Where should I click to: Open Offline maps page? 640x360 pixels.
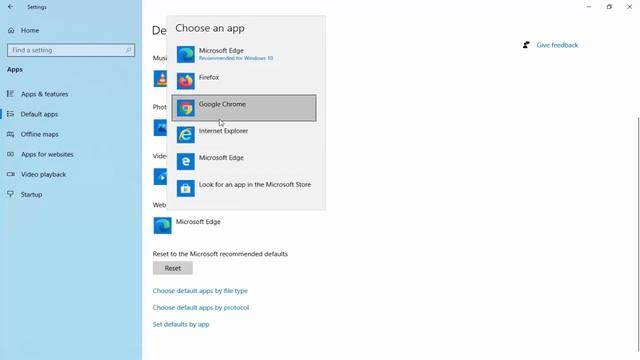coord(40,134)
